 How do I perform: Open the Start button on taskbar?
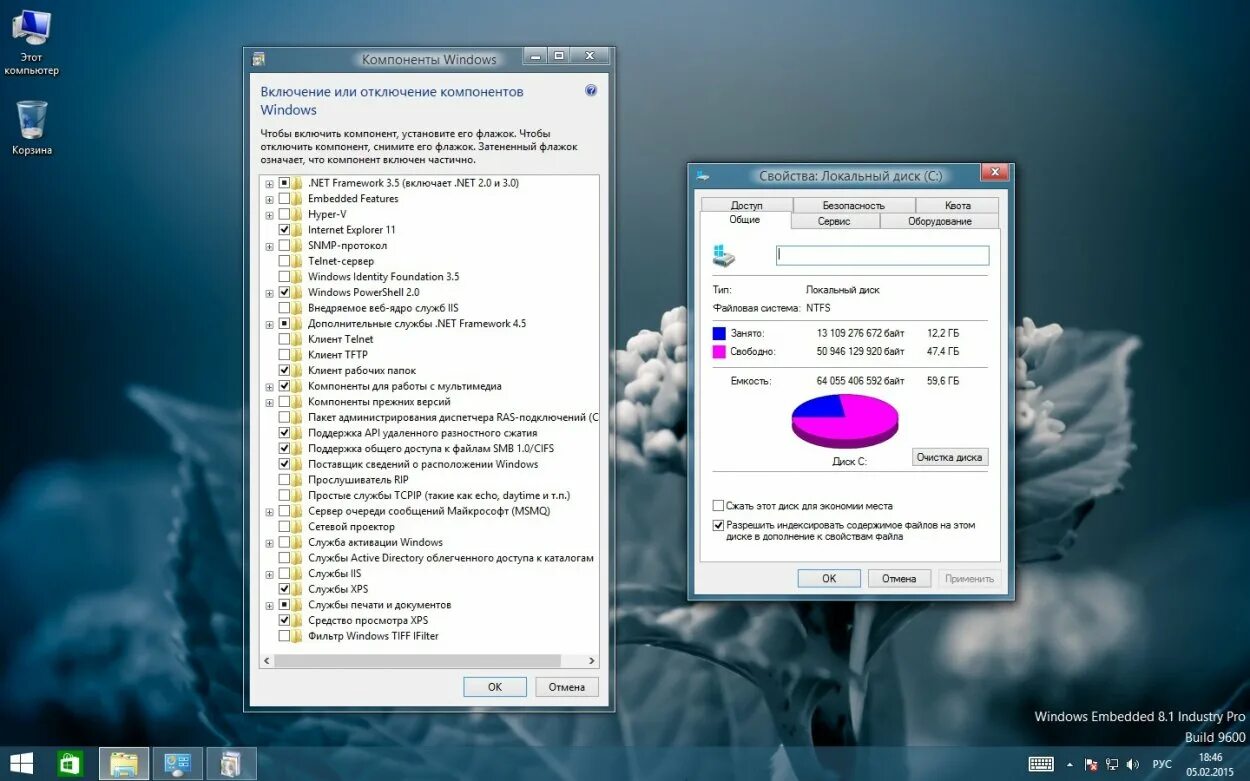21,763
